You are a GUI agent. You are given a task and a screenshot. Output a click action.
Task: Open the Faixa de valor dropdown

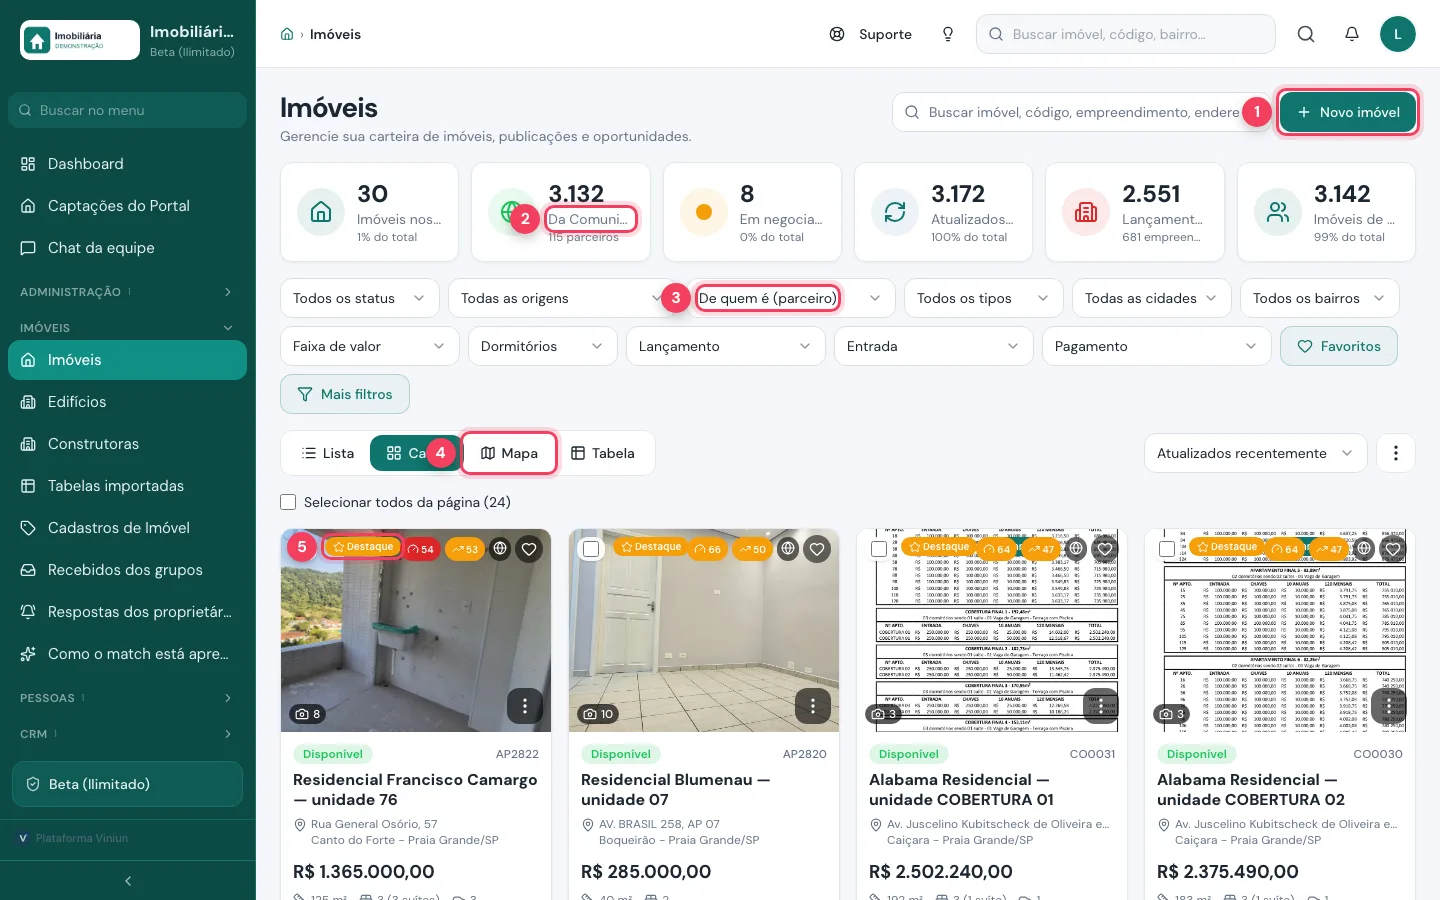(370, 346)
